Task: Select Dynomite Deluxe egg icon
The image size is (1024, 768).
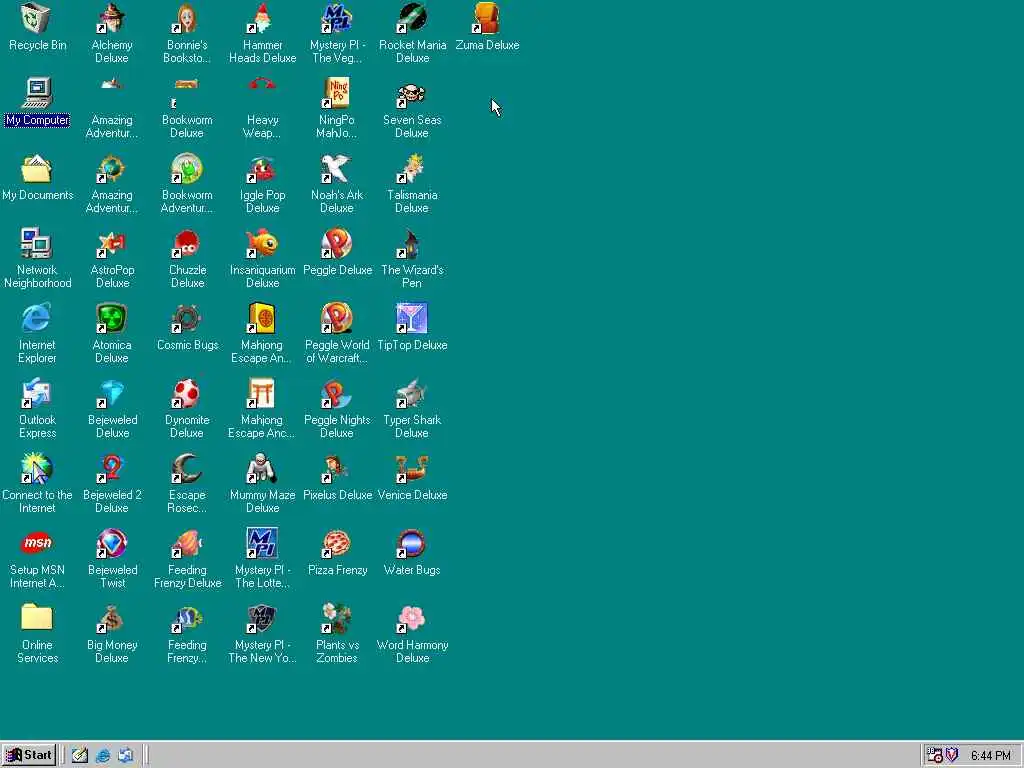Action: [187, 394]
